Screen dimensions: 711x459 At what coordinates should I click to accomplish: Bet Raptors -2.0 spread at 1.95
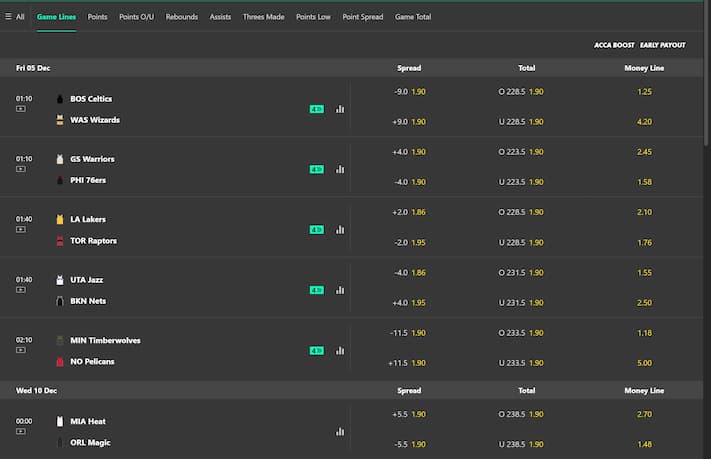pyautogui.click(x=409, y=243)
